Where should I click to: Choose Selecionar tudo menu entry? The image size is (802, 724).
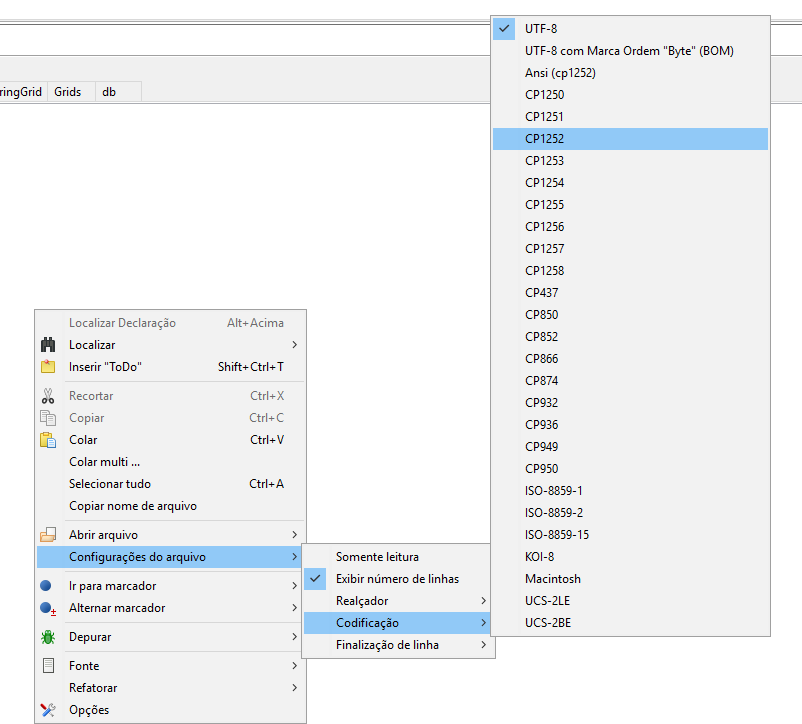170,484
